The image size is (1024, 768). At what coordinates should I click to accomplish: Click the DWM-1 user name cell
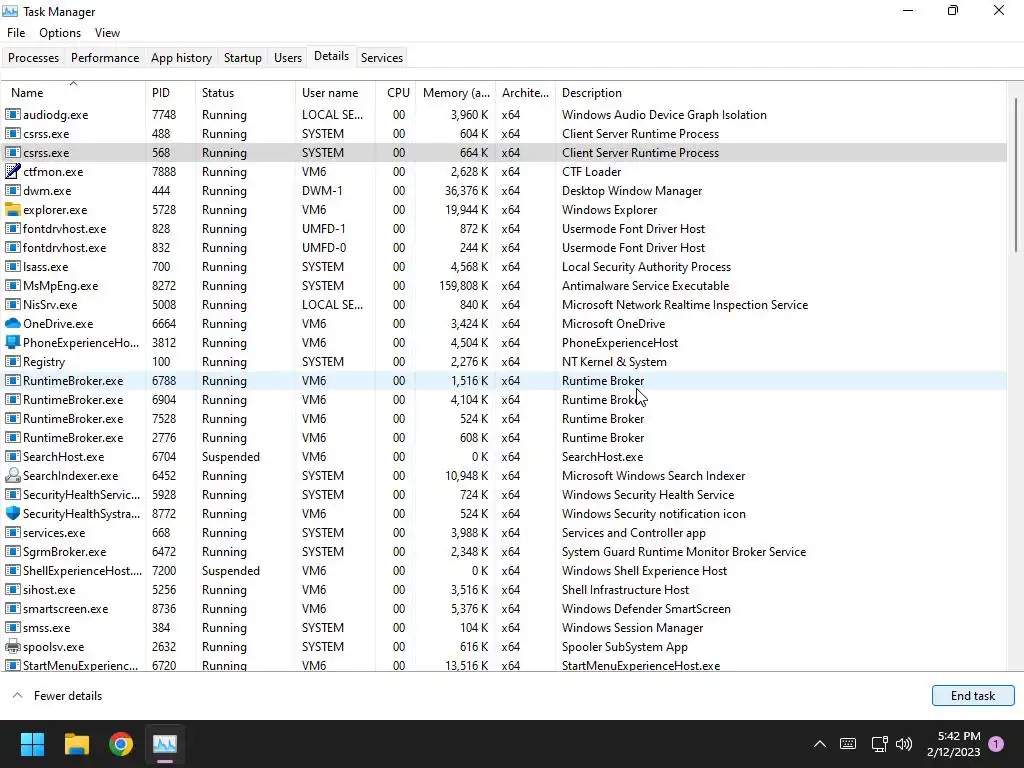pyautogui.click(x=322, y=191)
